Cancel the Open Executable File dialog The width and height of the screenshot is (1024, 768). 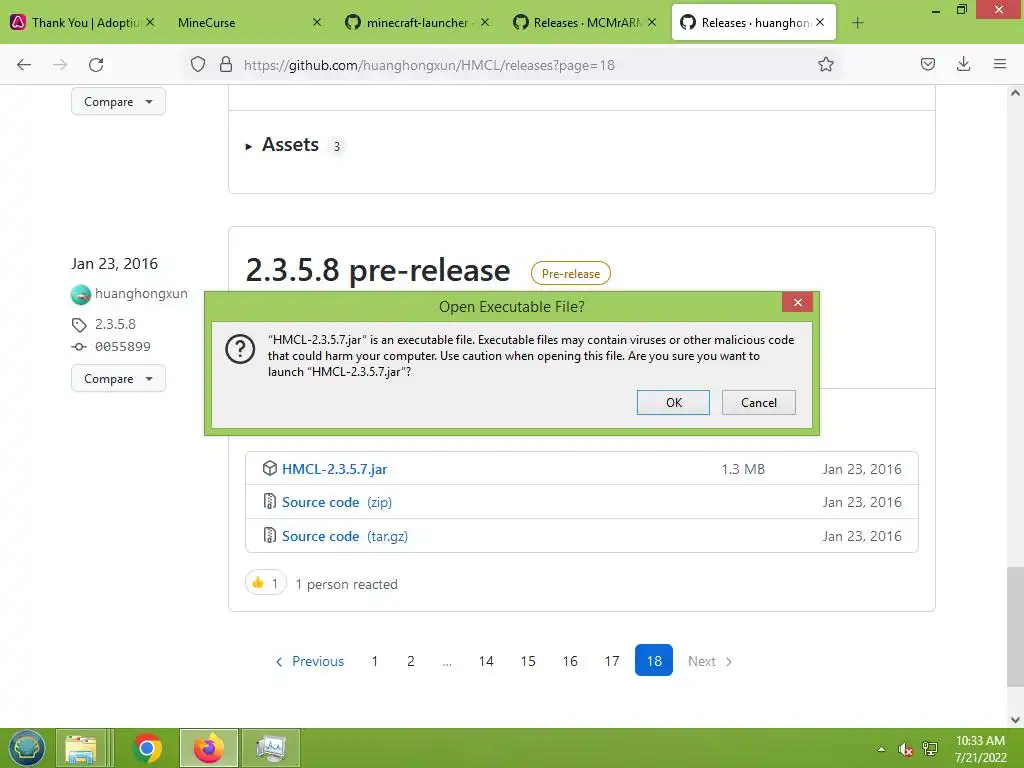pyautogui.click(x=758, y=402)
